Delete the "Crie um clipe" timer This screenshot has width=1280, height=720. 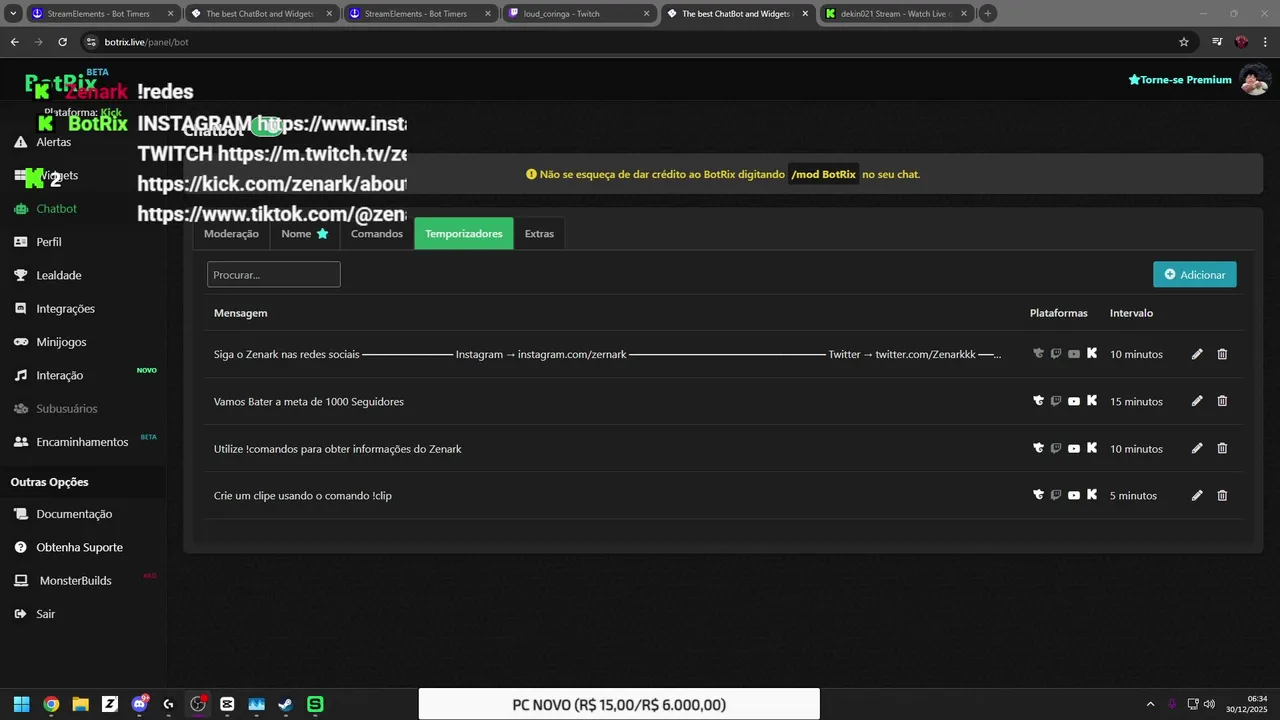(x=1222, y=495)
